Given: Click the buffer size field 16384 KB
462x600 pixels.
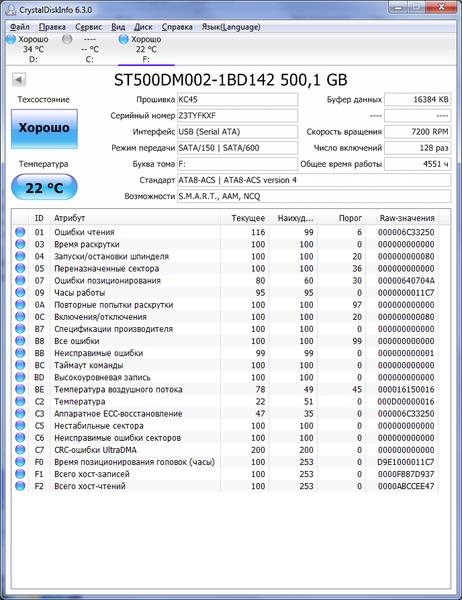Looking at the screenshot, I should coord(418,99).
